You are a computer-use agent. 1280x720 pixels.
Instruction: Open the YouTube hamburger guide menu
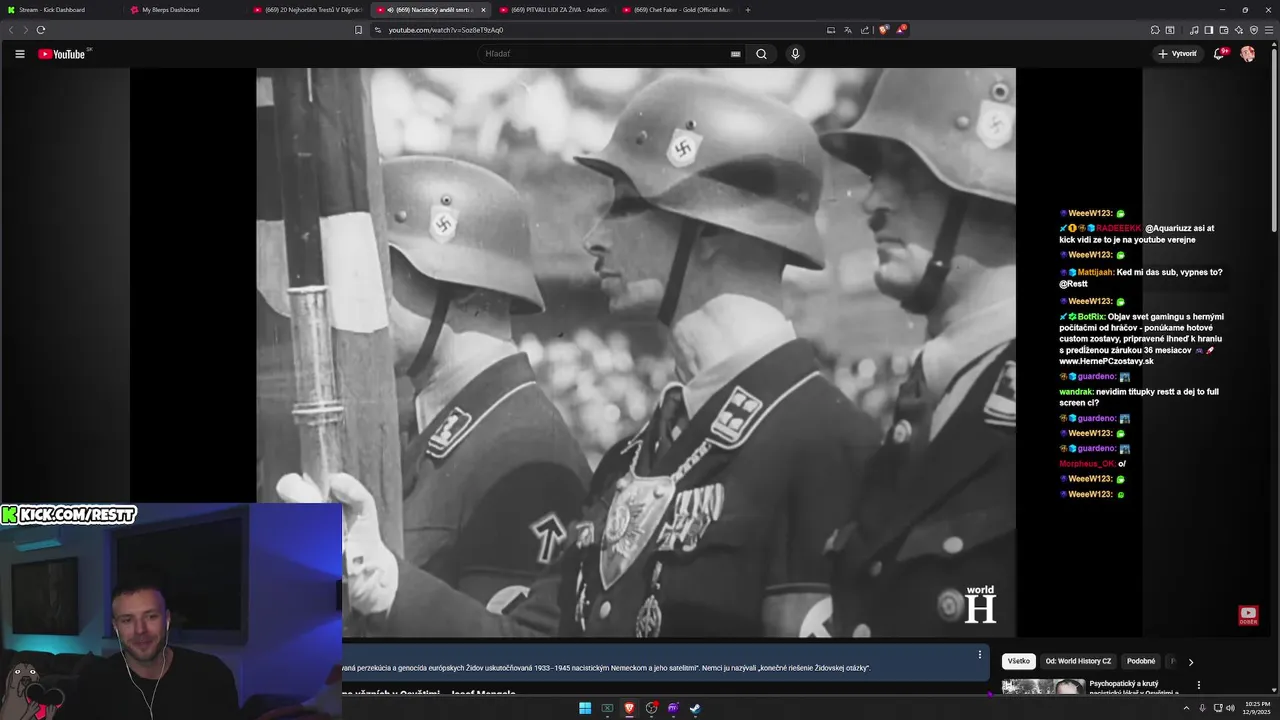[19, 54]
